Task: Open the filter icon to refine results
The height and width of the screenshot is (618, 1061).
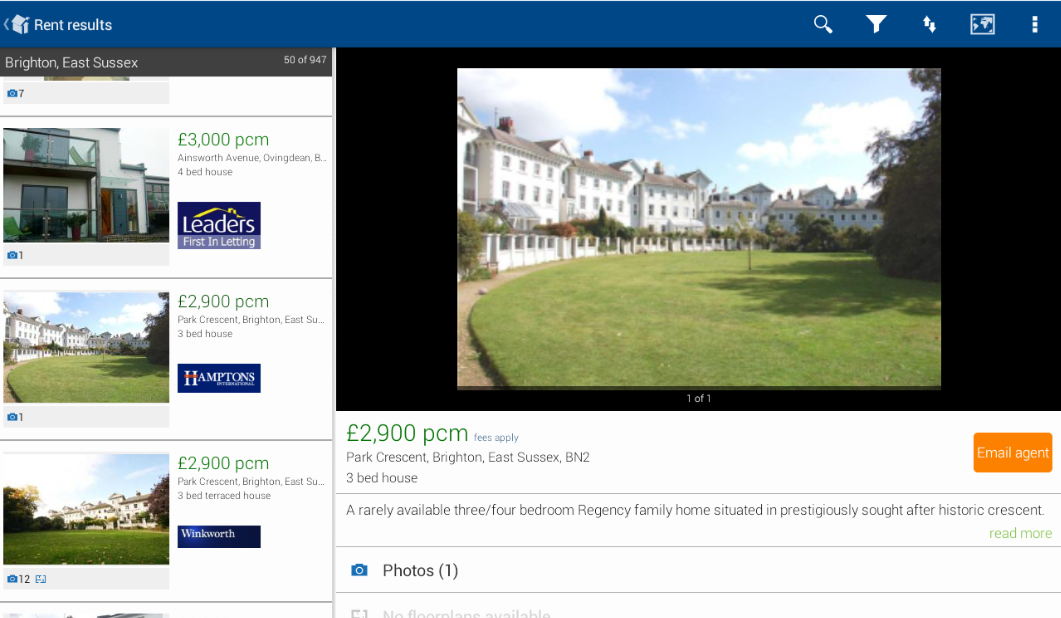Action: click(x=876, y=24)
